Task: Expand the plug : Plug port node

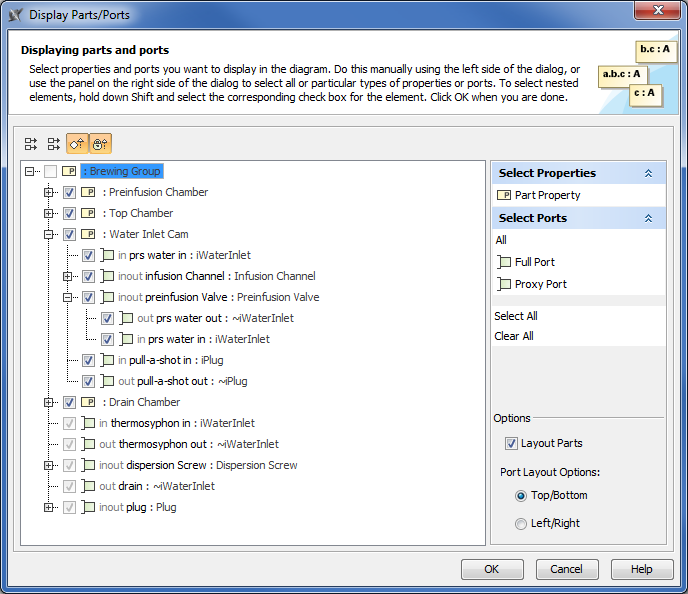Action: tap(48, 508)
